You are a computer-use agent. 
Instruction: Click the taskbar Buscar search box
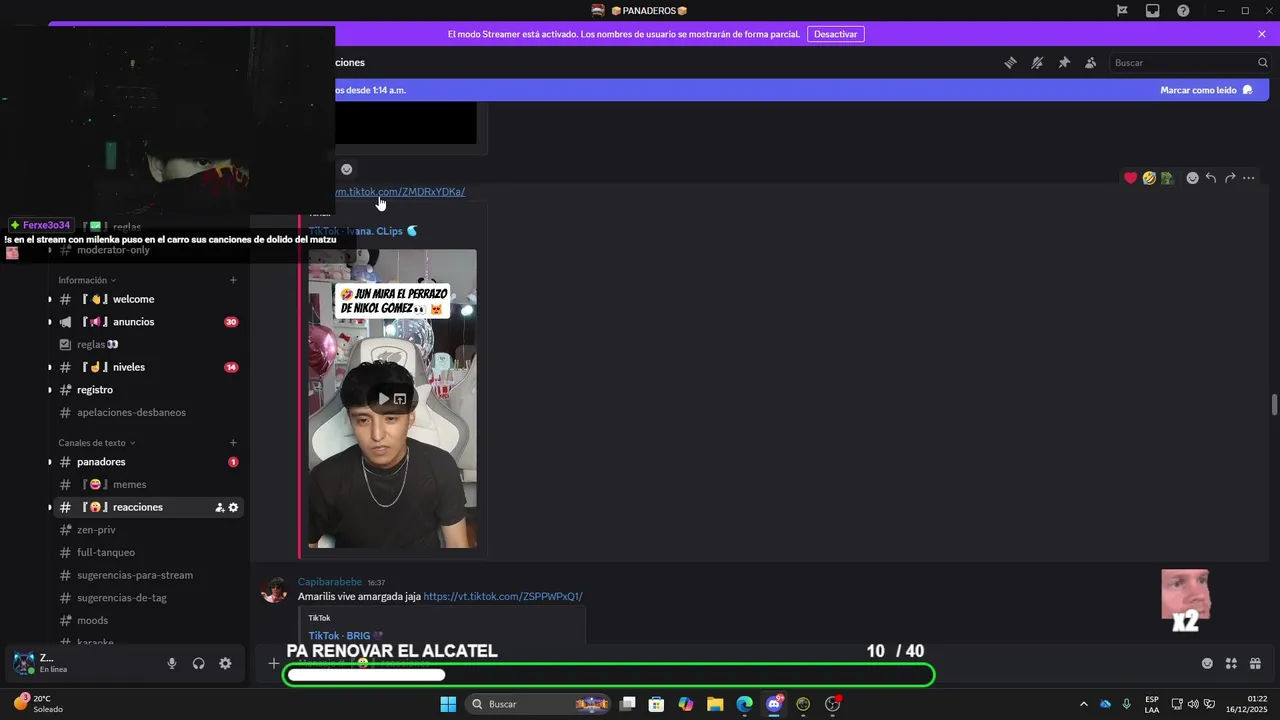point(538,704)
